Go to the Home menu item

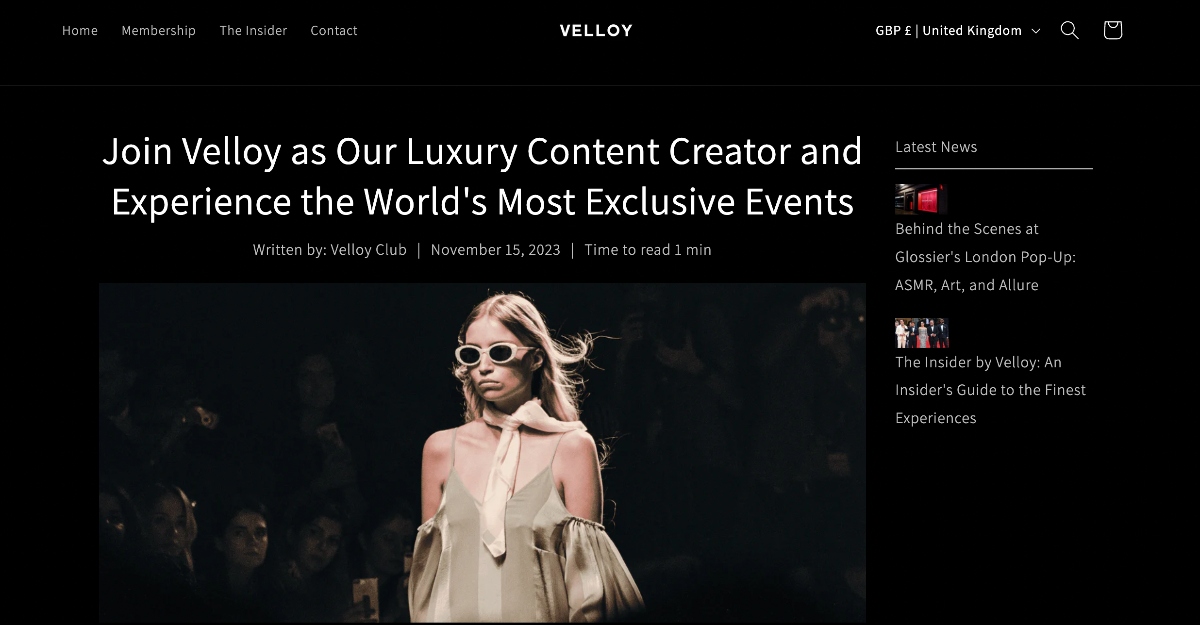coord(80,30)
